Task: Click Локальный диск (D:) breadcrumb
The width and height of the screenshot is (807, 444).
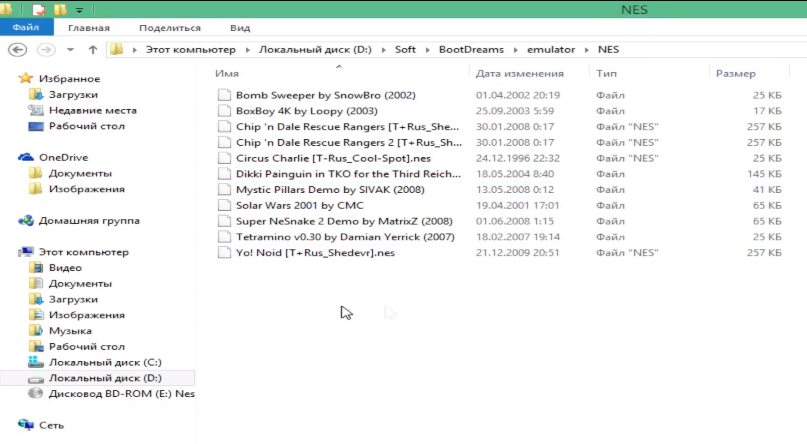Action: click(315, 49)
